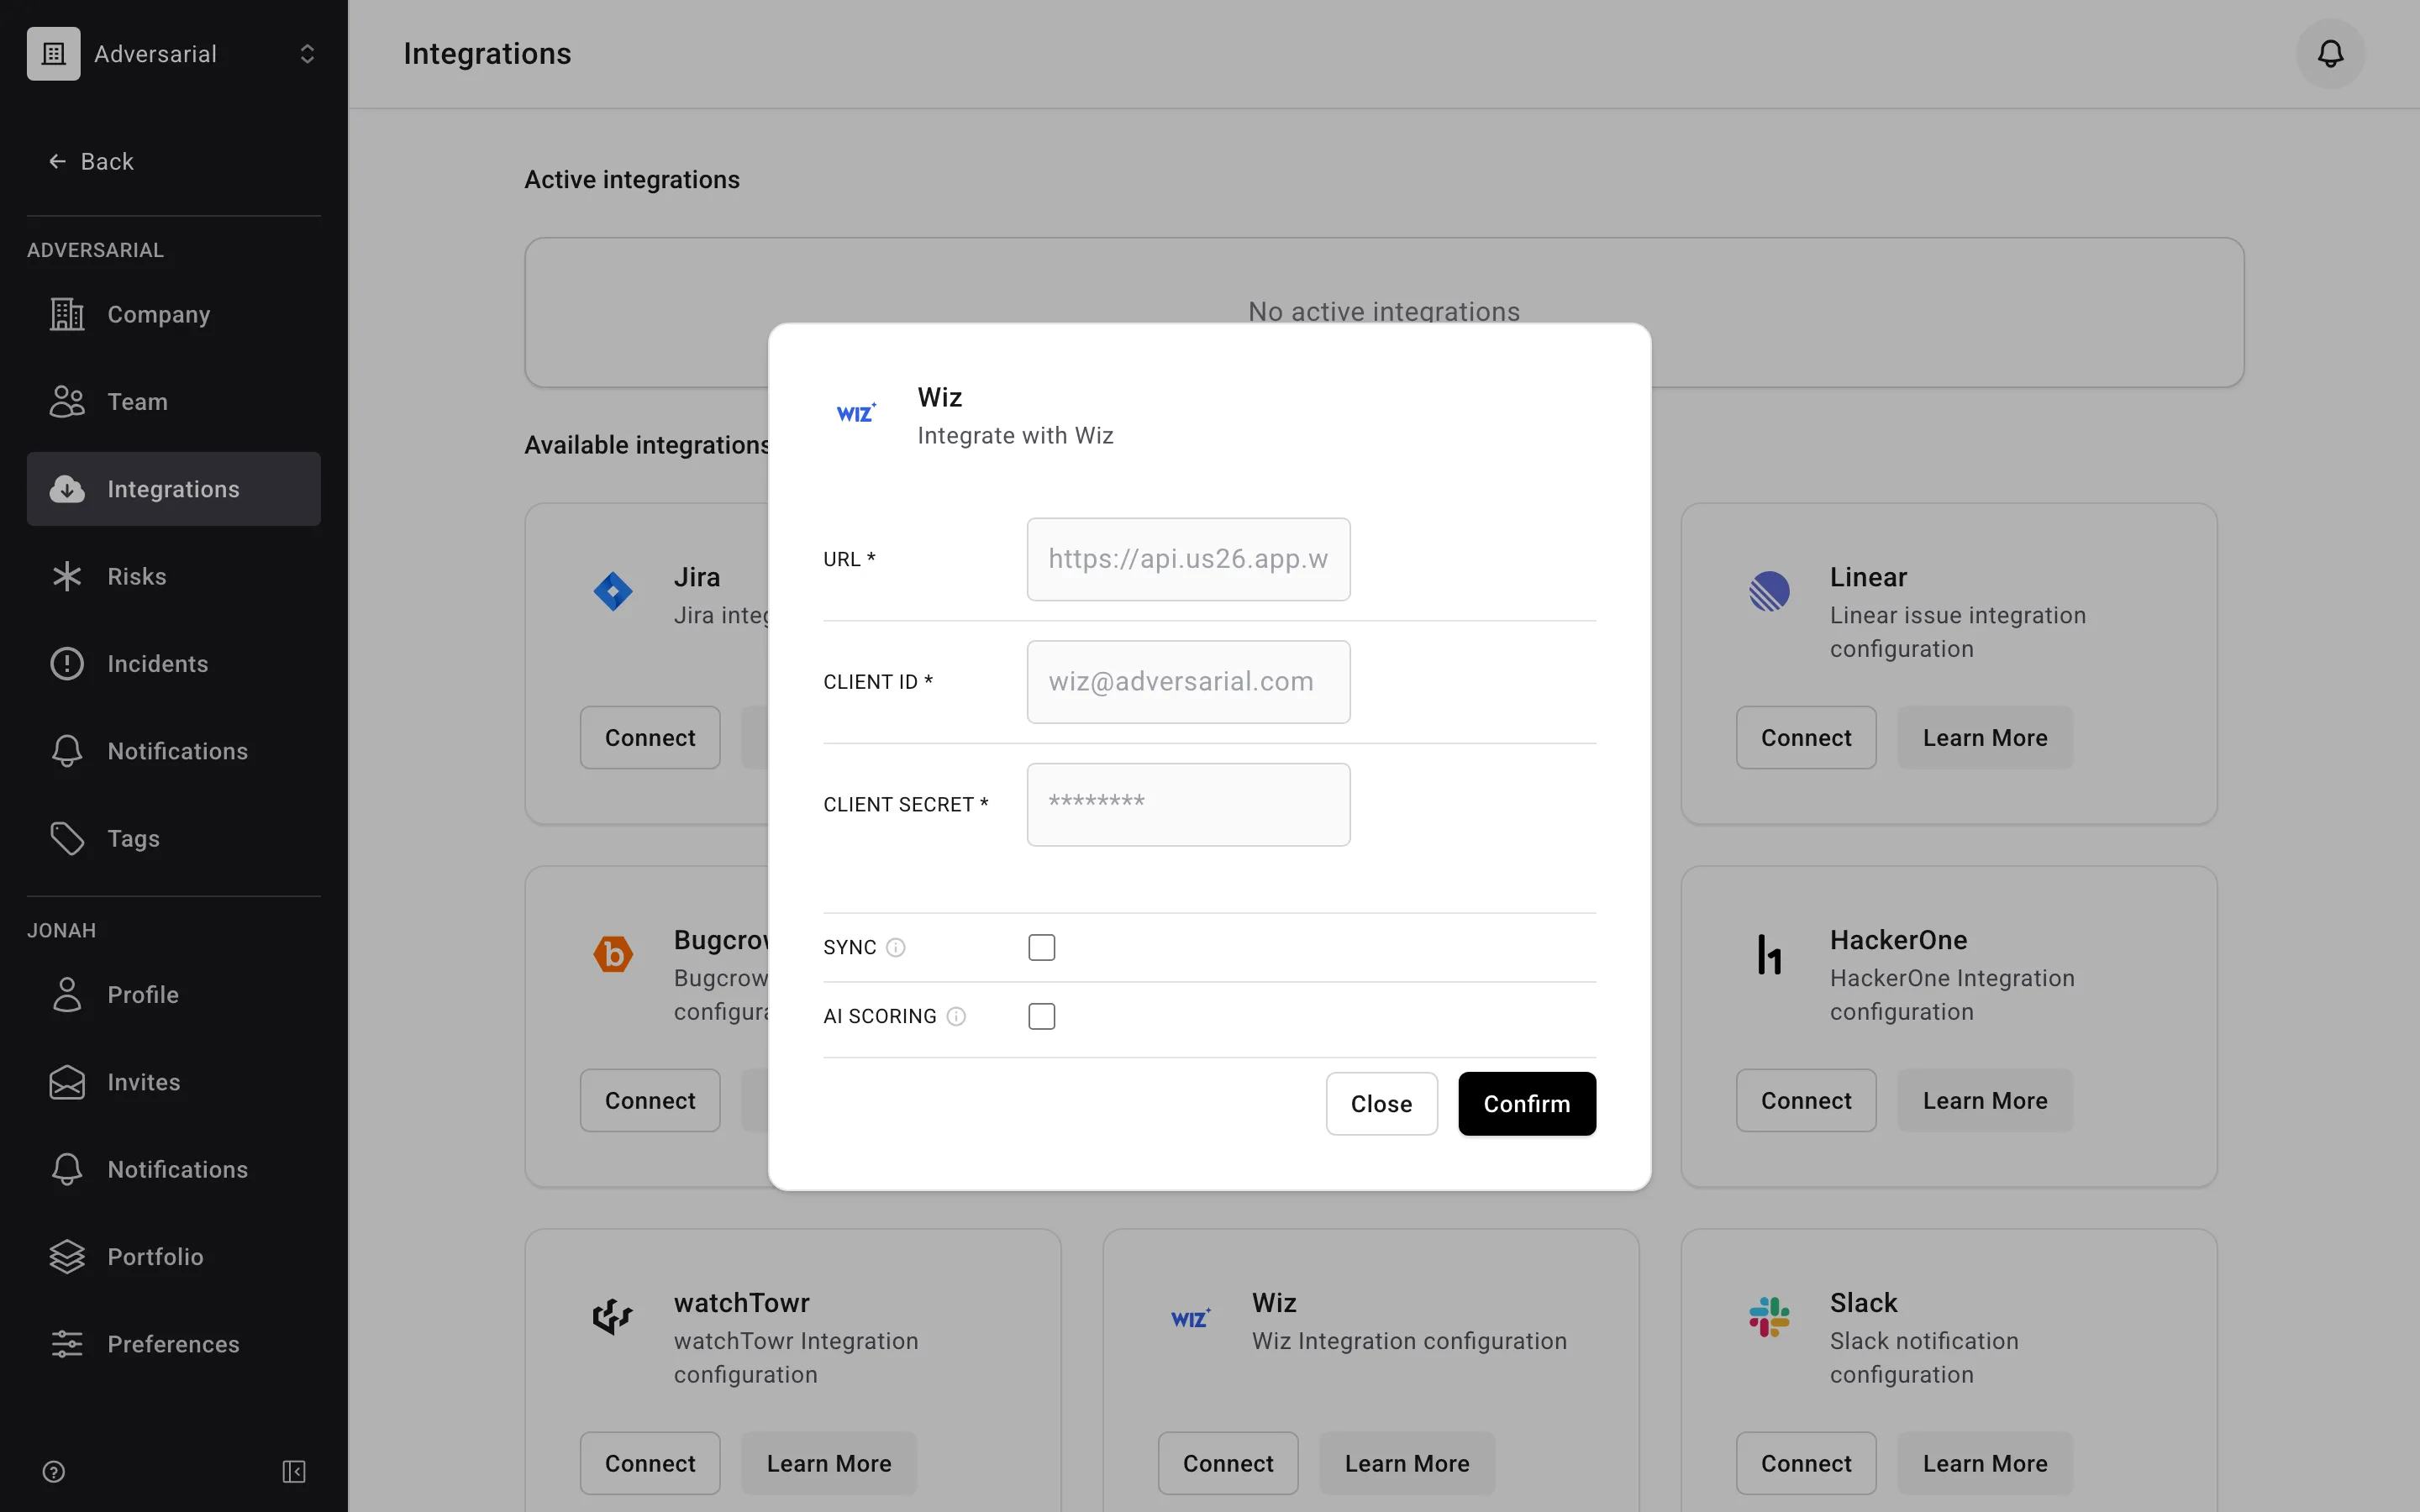The image size is (2420, 1512).
Task: Confirm the Wiz integration
Action: [x=1526, y=1104]
